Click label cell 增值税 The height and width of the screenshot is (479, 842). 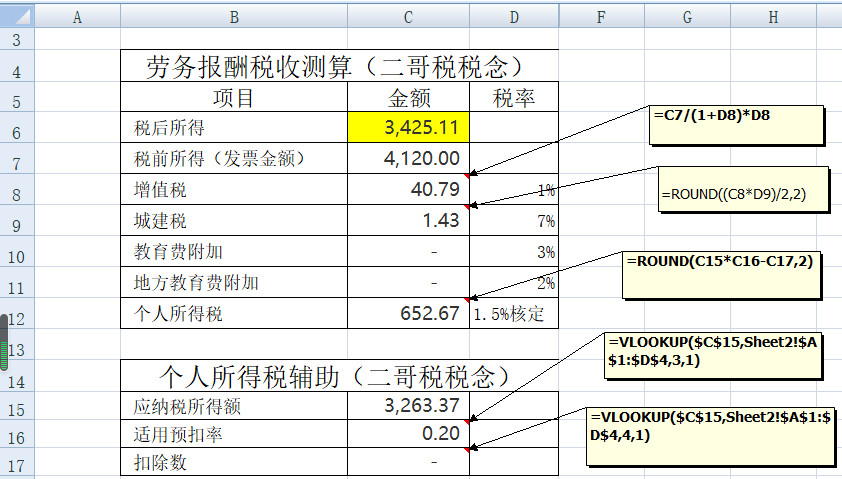click(x=234, y=189)
